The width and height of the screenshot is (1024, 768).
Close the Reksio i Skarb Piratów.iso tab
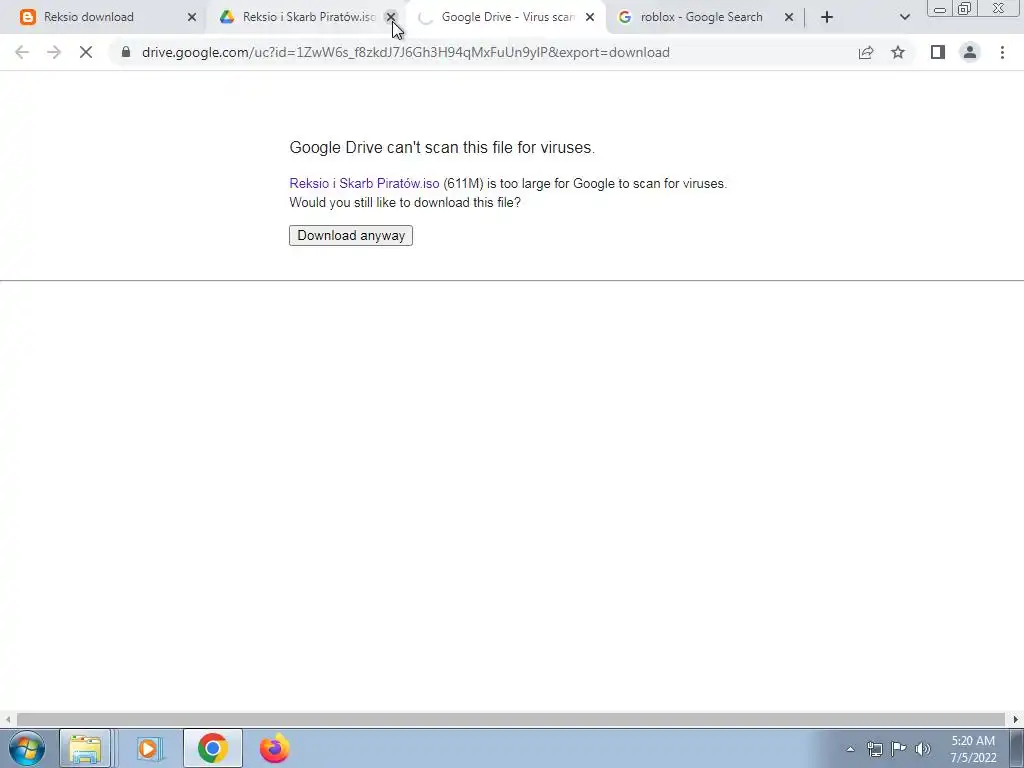391,17
